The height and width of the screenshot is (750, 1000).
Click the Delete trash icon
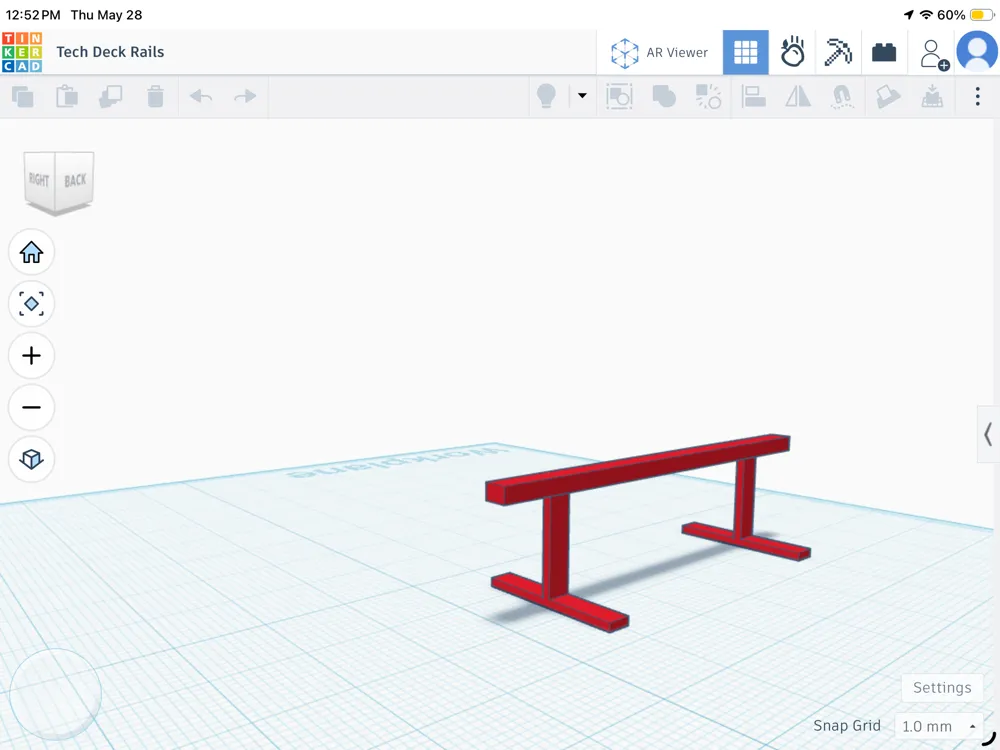click(x=155, y=96)
